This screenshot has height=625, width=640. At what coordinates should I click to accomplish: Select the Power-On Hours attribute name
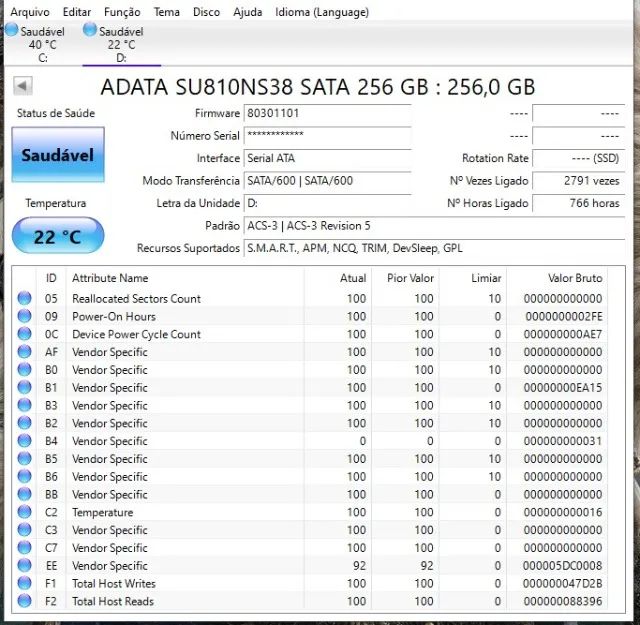coord(114,316)
